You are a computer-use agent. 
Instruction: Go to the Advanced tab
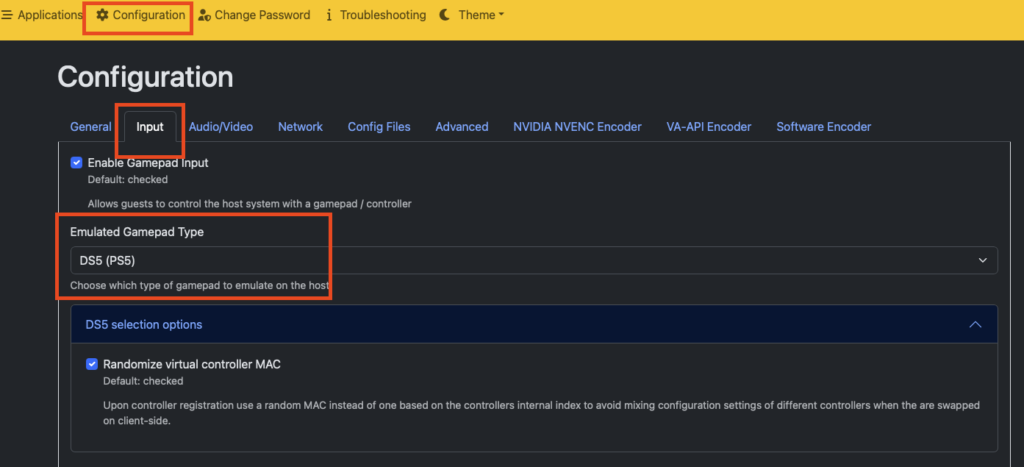[x=462, y=127]
